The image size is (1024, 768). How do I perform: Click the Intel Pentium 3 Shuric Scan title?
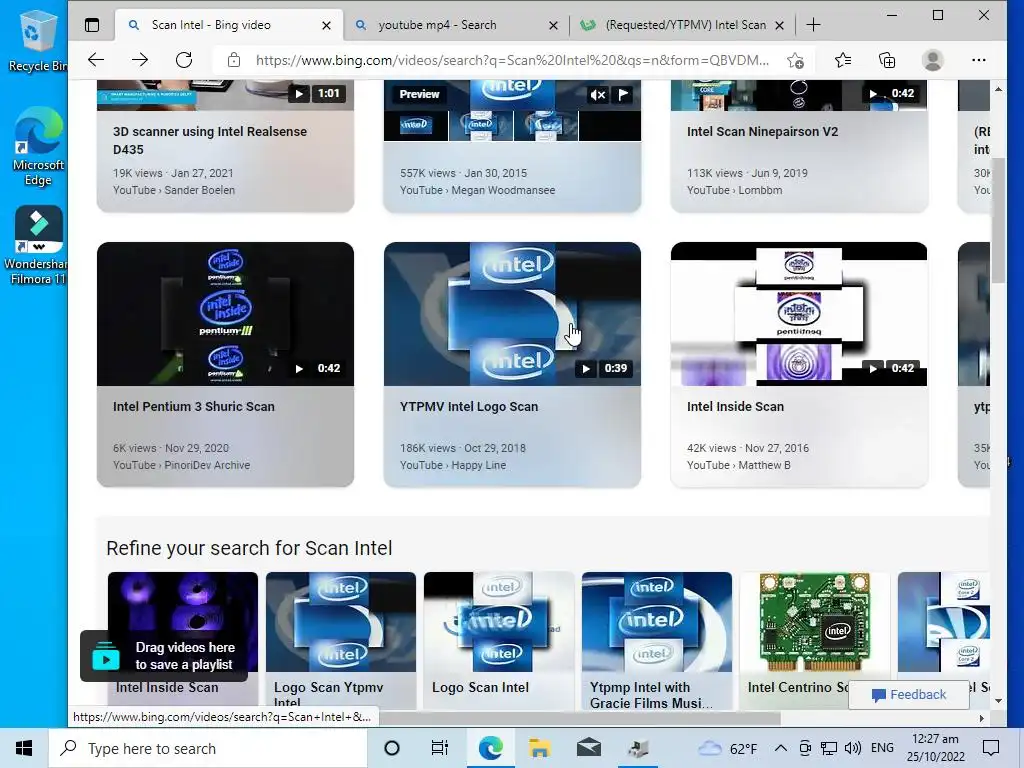194,406
